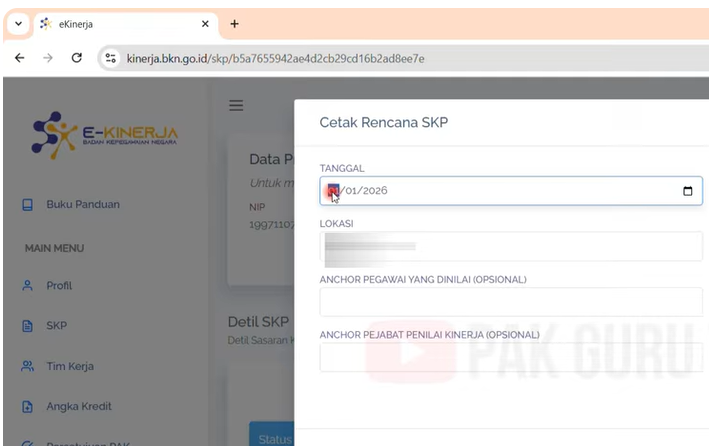Click the Status button behind the dialog
709x446 pixels.
[272, 434]
